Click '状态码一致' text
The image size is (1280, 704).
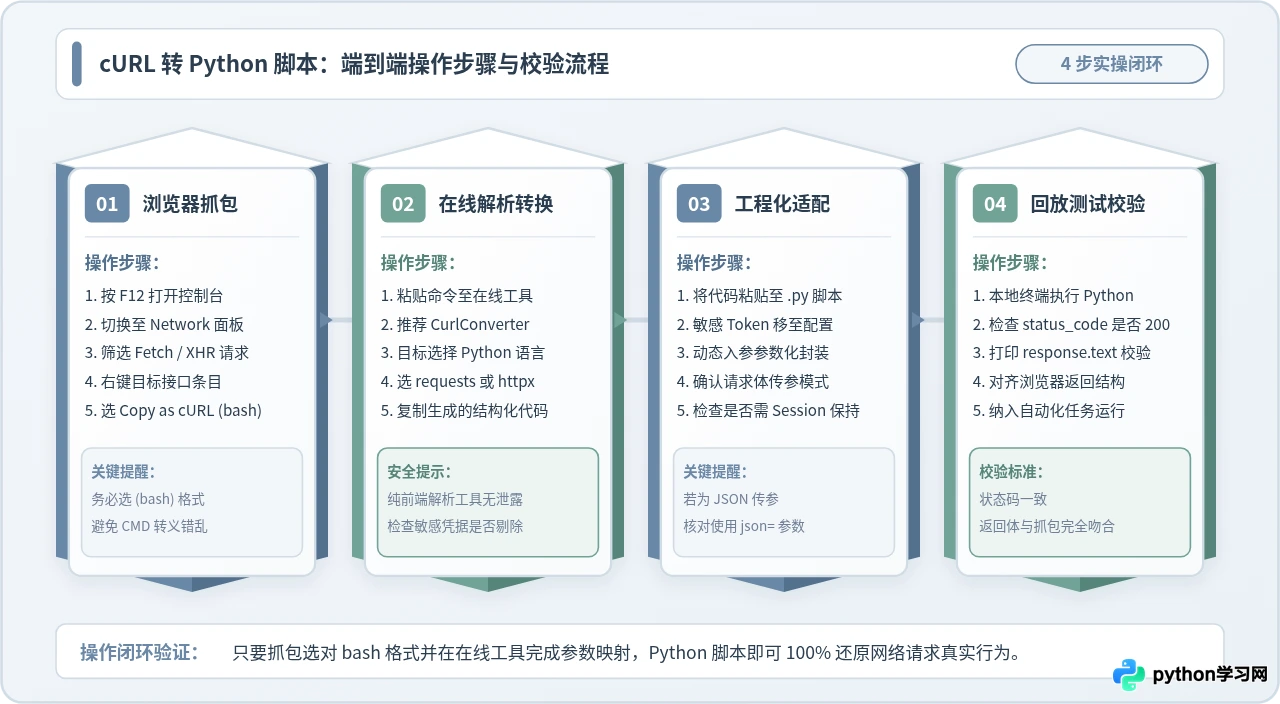[1013, 499]
